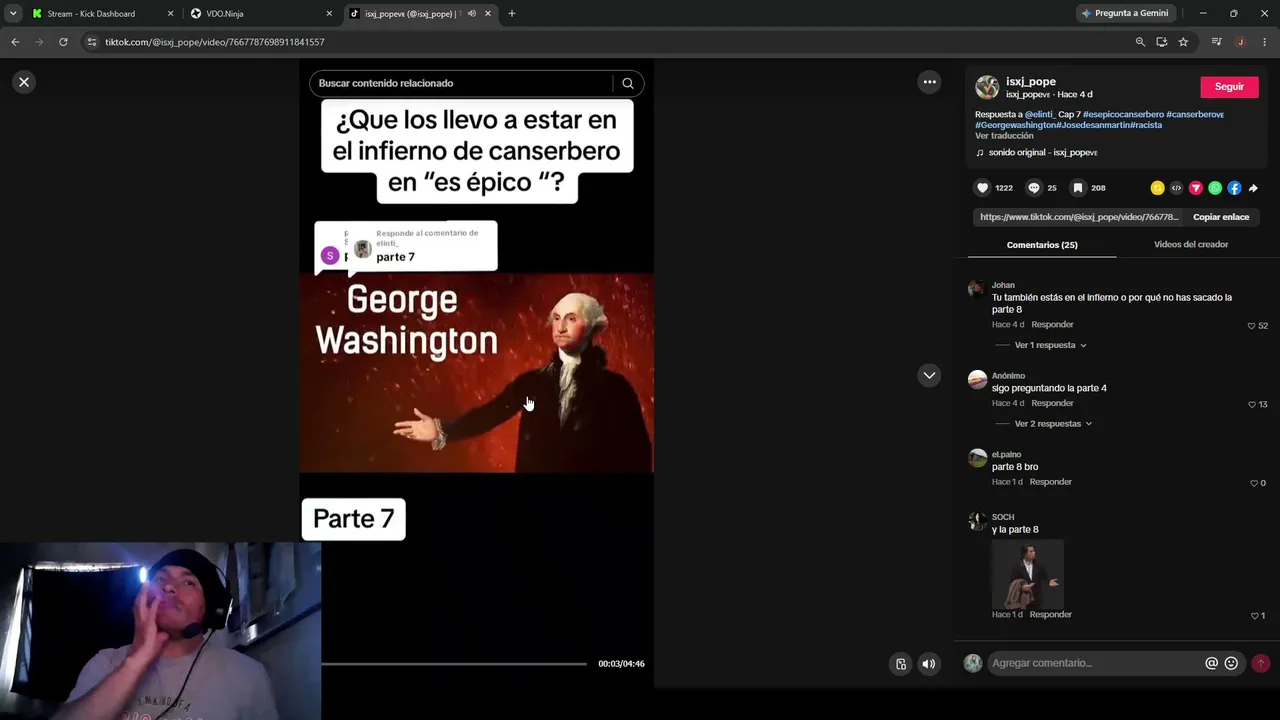Post comment with the red arrow button
This screenshot has width=1280, height=720.
(1260, 663)
